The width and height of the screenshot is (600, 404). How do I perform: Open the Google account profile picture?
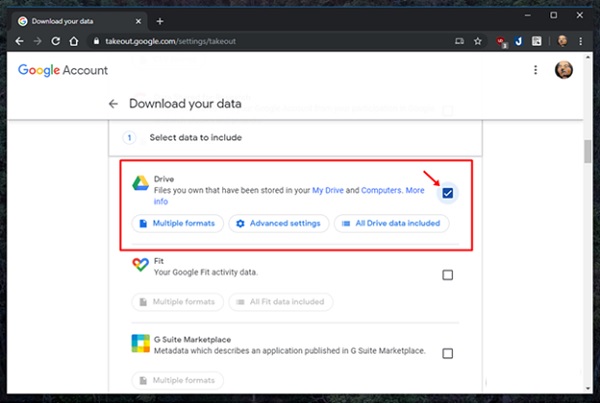564,70
